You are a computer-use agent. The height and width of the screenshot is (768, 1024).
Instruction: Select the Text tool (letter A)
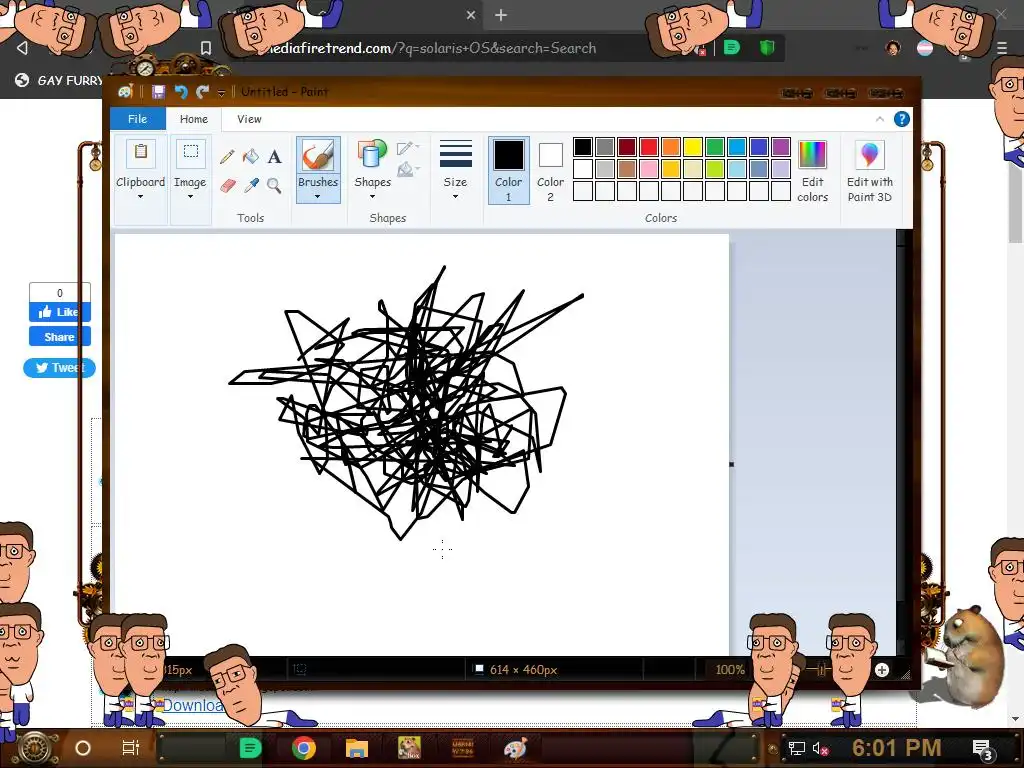274,157
